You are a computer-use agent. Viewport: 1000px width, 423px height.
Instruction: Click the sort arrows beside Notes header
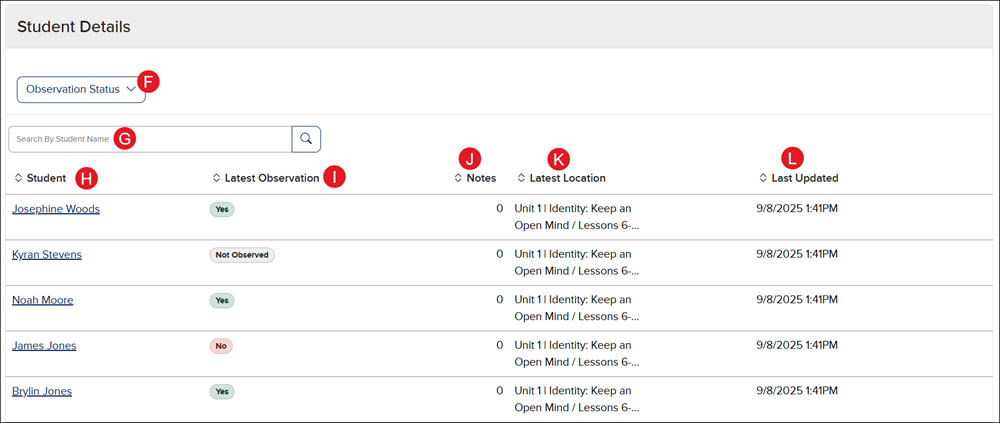[x=458, y=178]
